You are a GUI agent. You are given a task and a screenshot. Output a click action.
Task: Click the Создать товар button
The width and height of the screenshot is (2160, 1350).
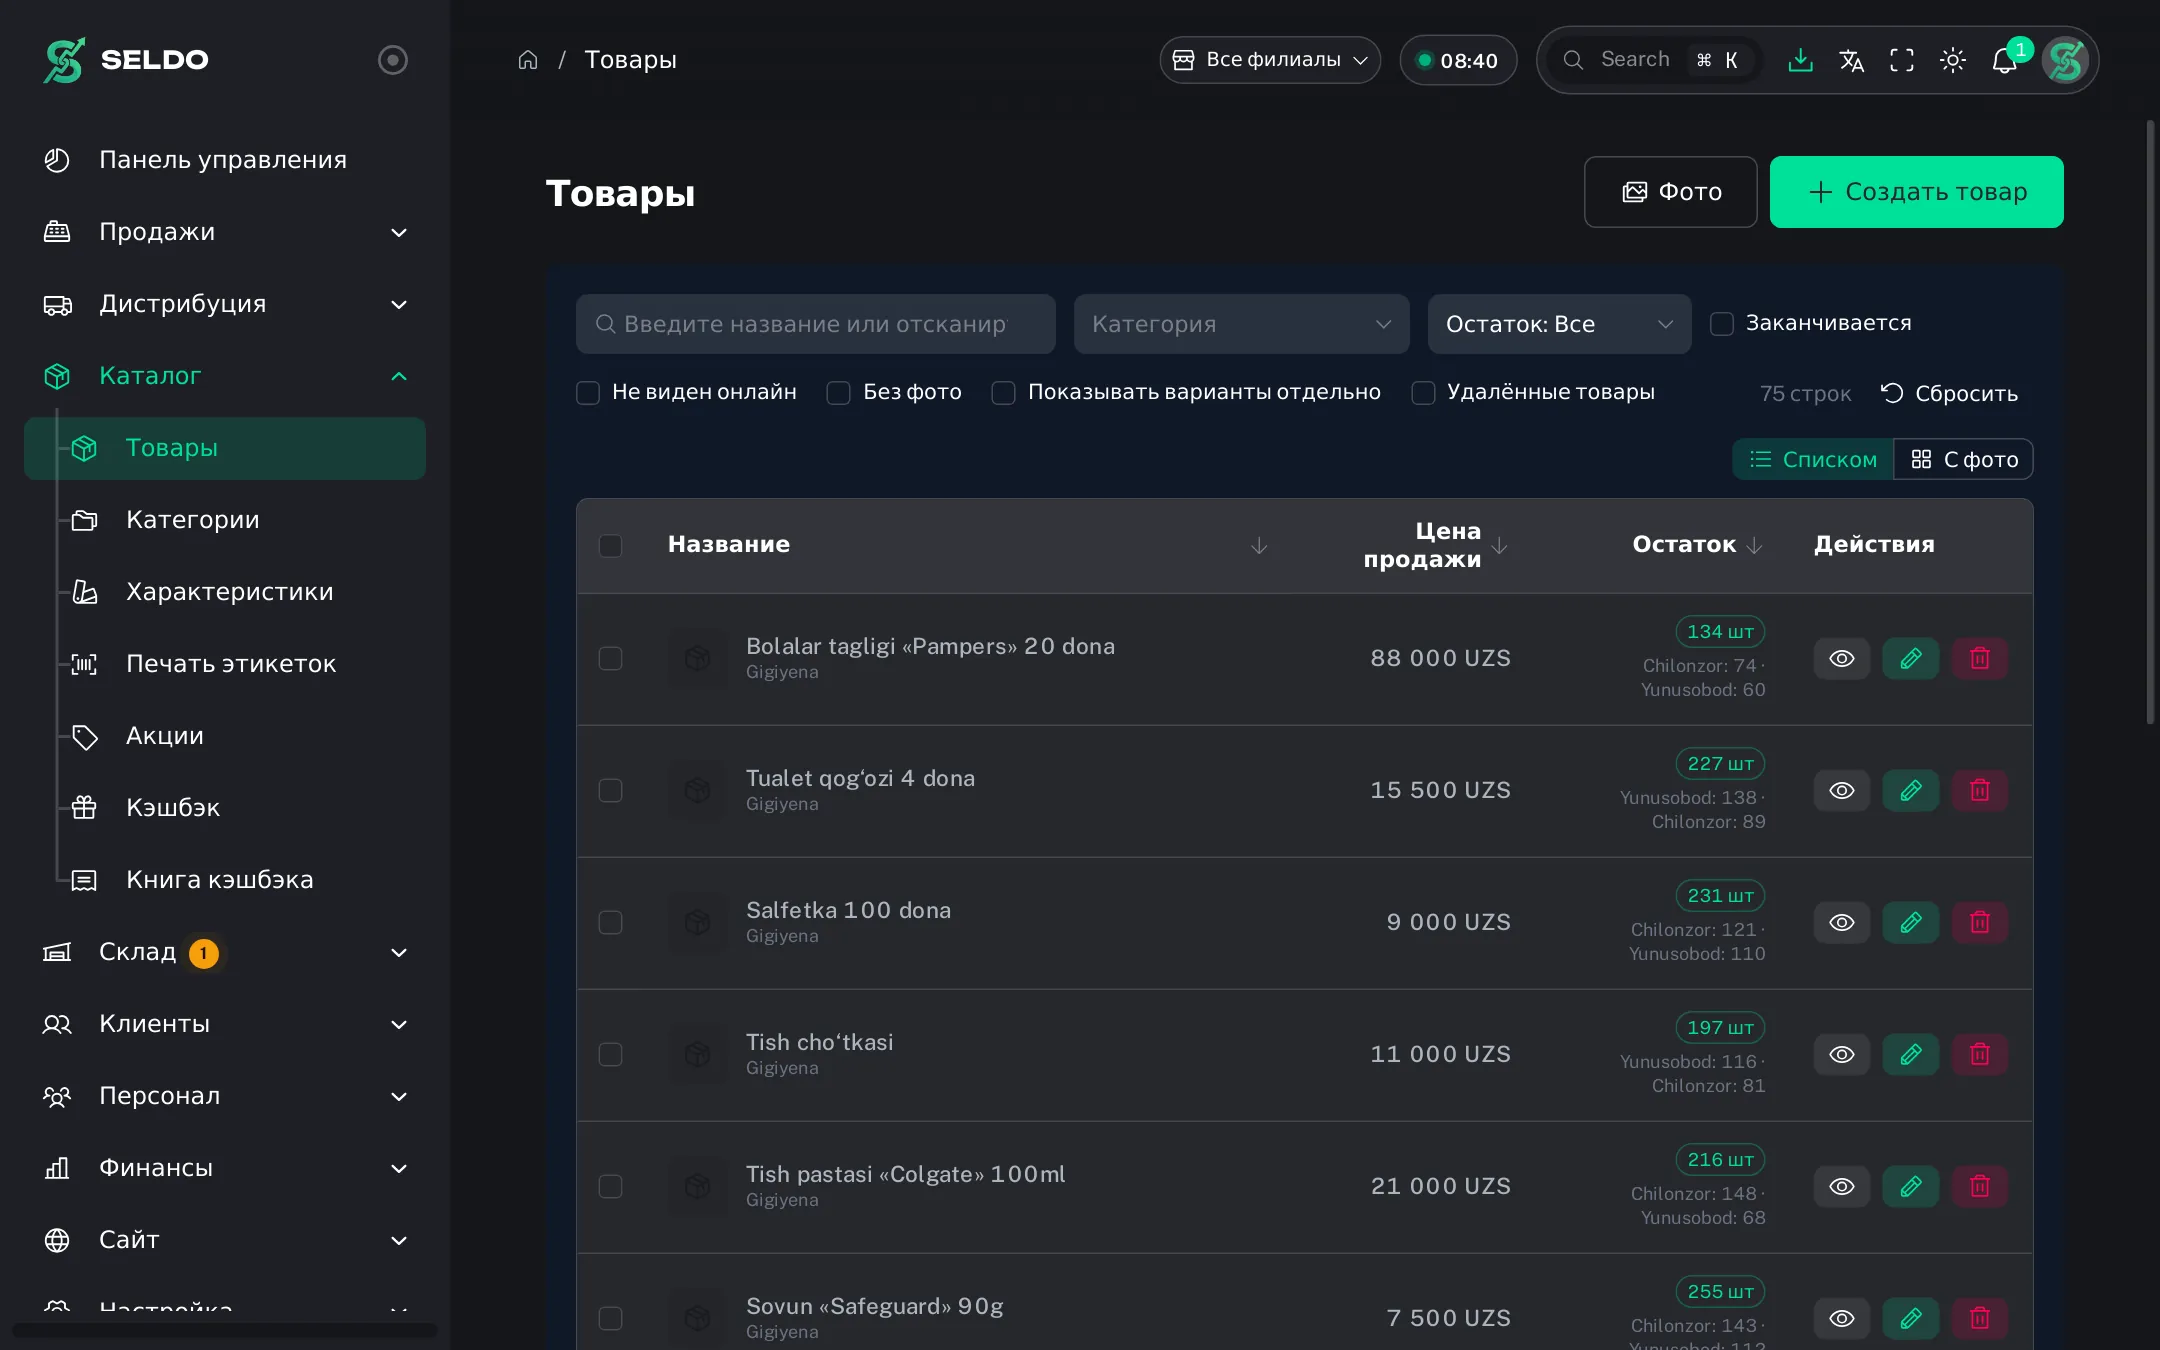pyautogui.click(x=1916, y=192)
